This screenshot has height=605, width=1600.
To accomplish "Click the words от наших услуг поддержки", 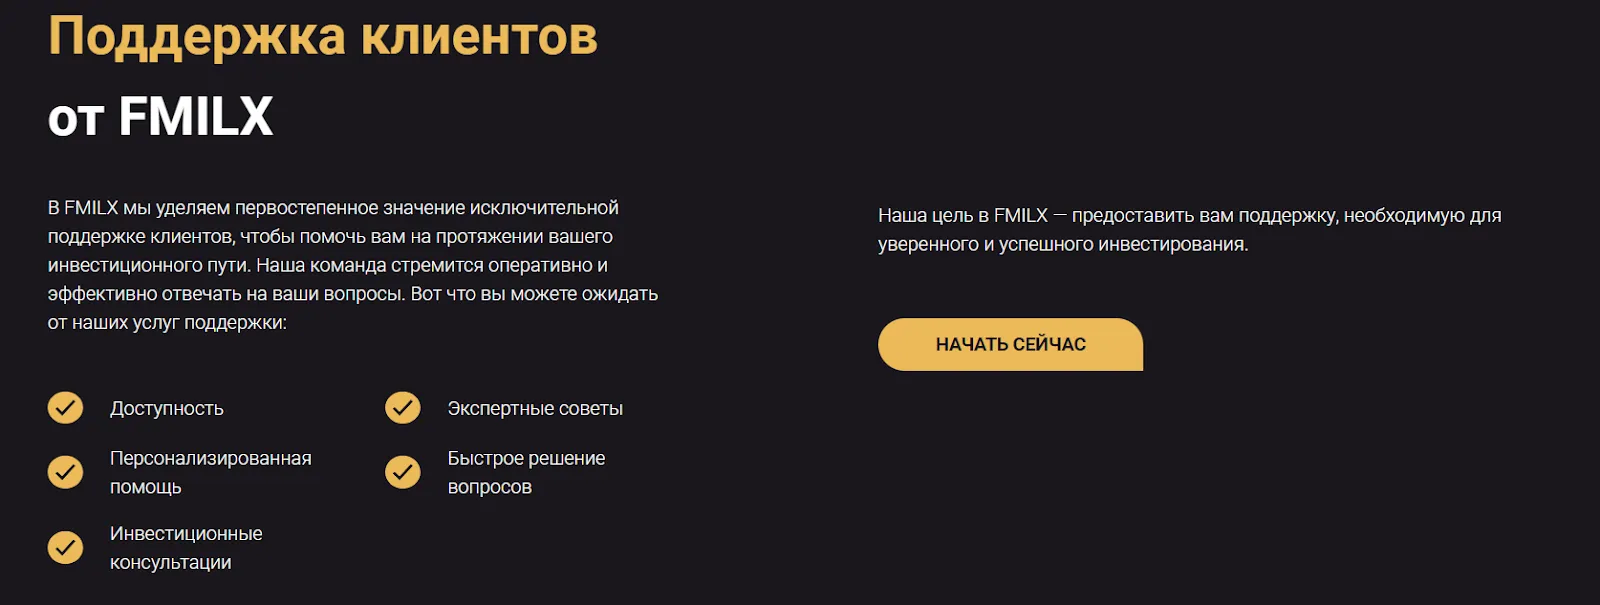I will click(167, 323).
